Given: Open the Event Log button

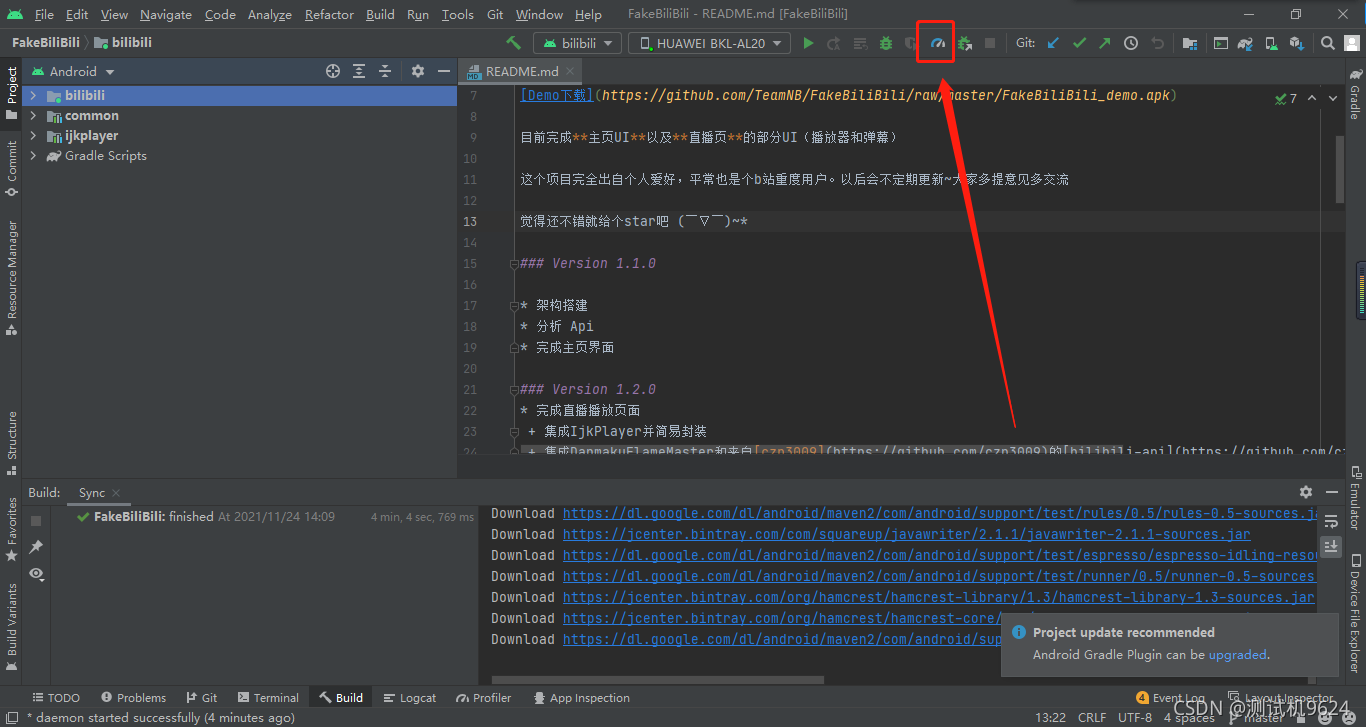Looking at the screenshot, I should click(x=1171, y=698).
